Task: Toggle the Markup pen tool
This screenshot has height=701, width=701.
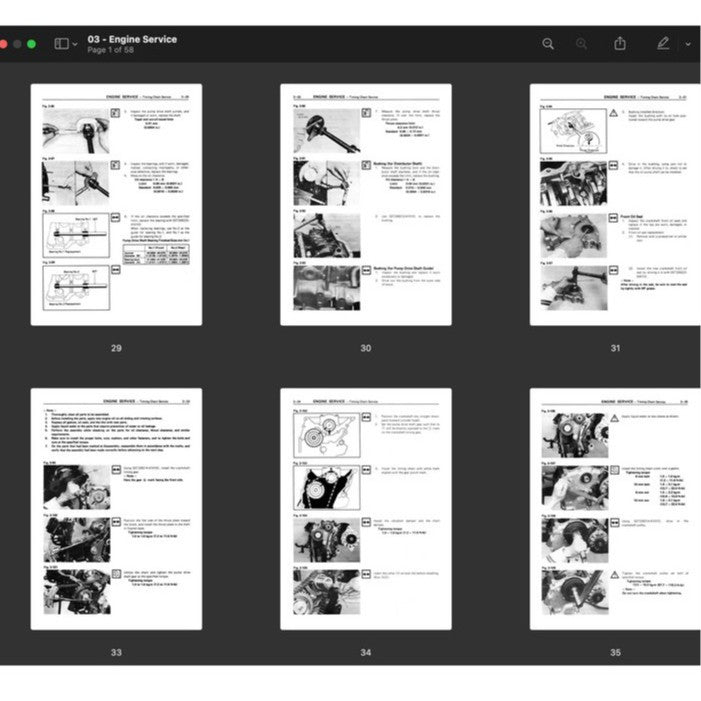Action: click(662, 44)
